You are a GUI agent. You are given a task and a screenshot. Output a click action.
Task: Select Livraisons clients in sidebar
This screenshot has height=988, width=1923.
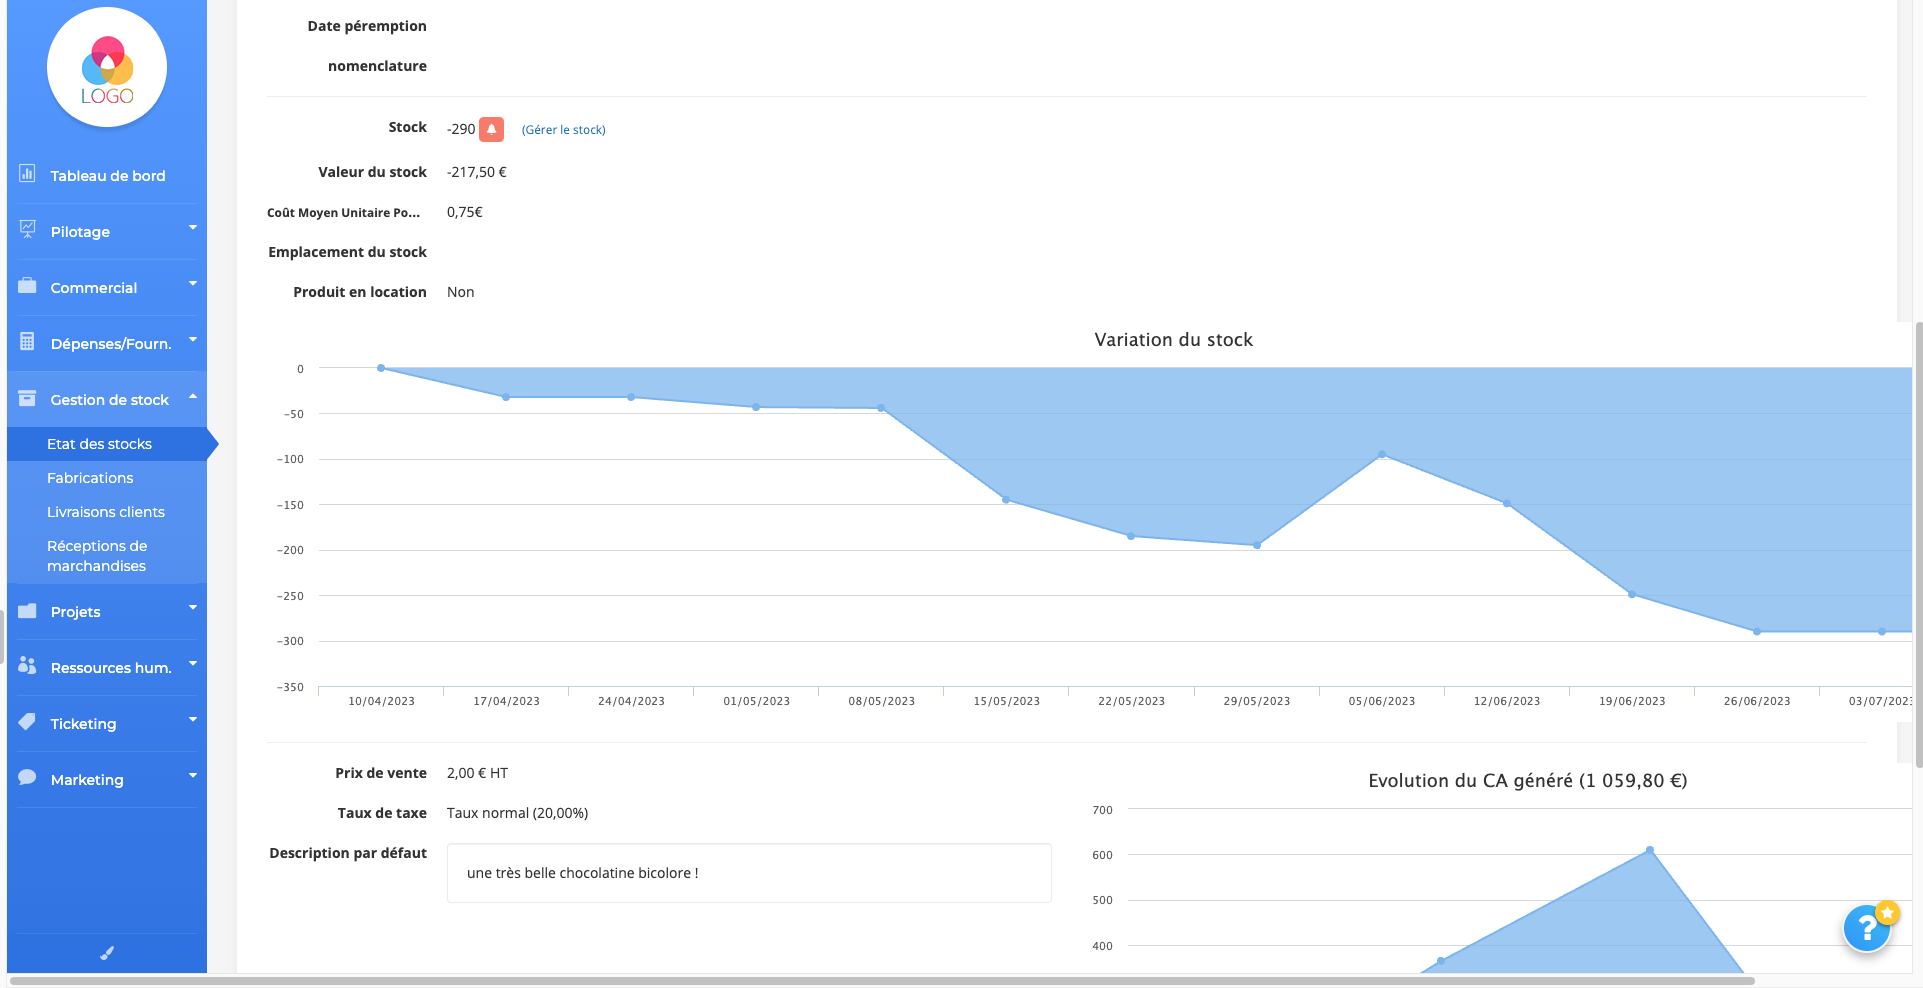point(105,511)
